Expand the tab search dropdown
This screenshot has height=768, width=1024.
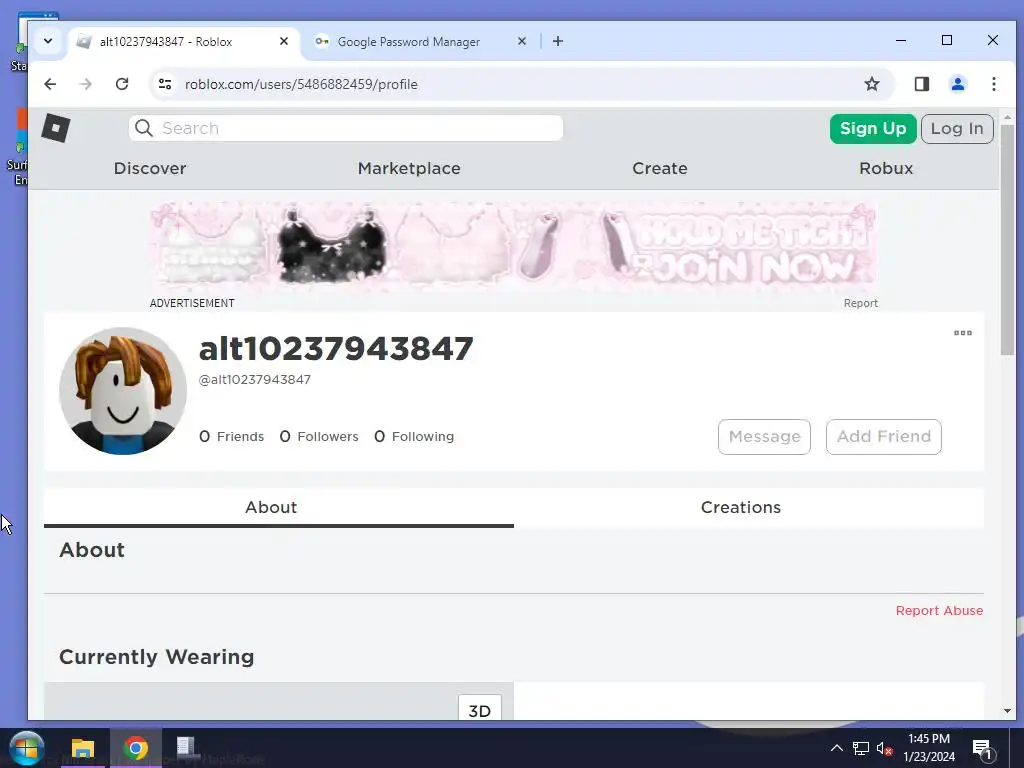click(x=48, y=41)
